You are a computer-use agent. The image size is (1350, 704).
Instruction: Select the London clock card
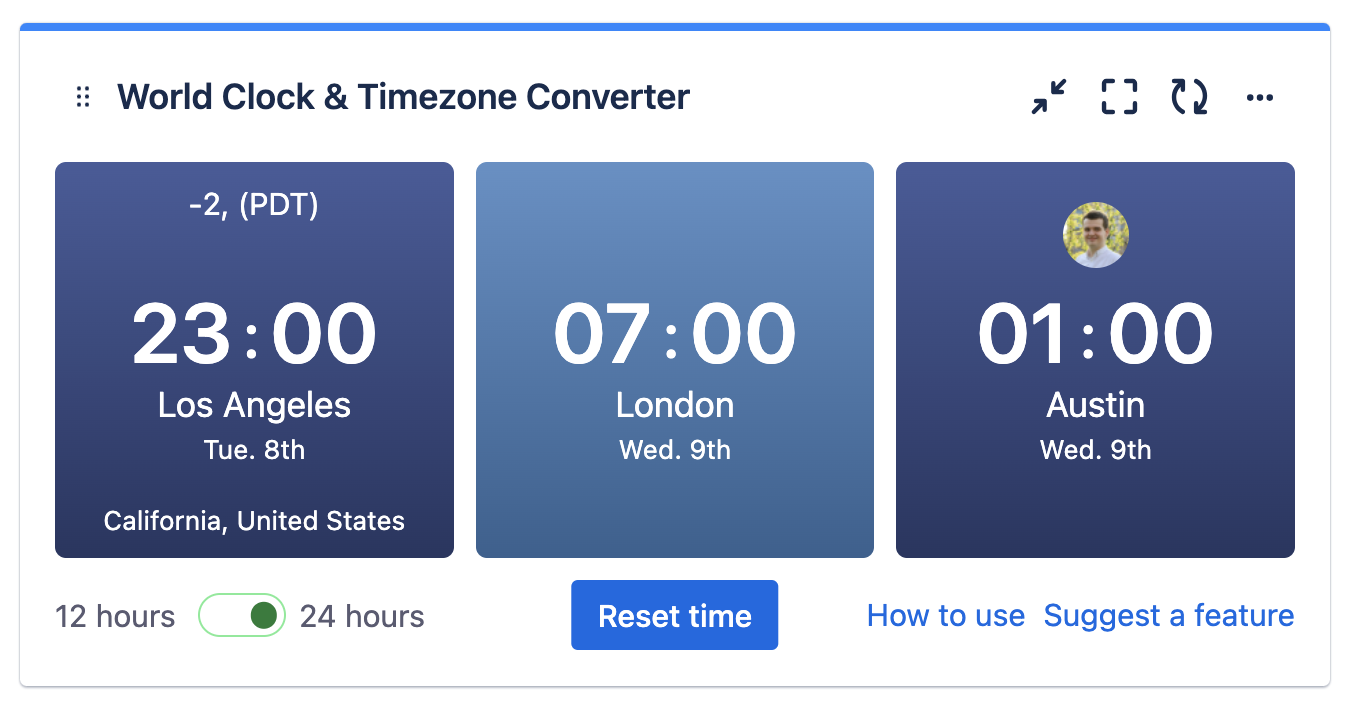tap(675, 360)
